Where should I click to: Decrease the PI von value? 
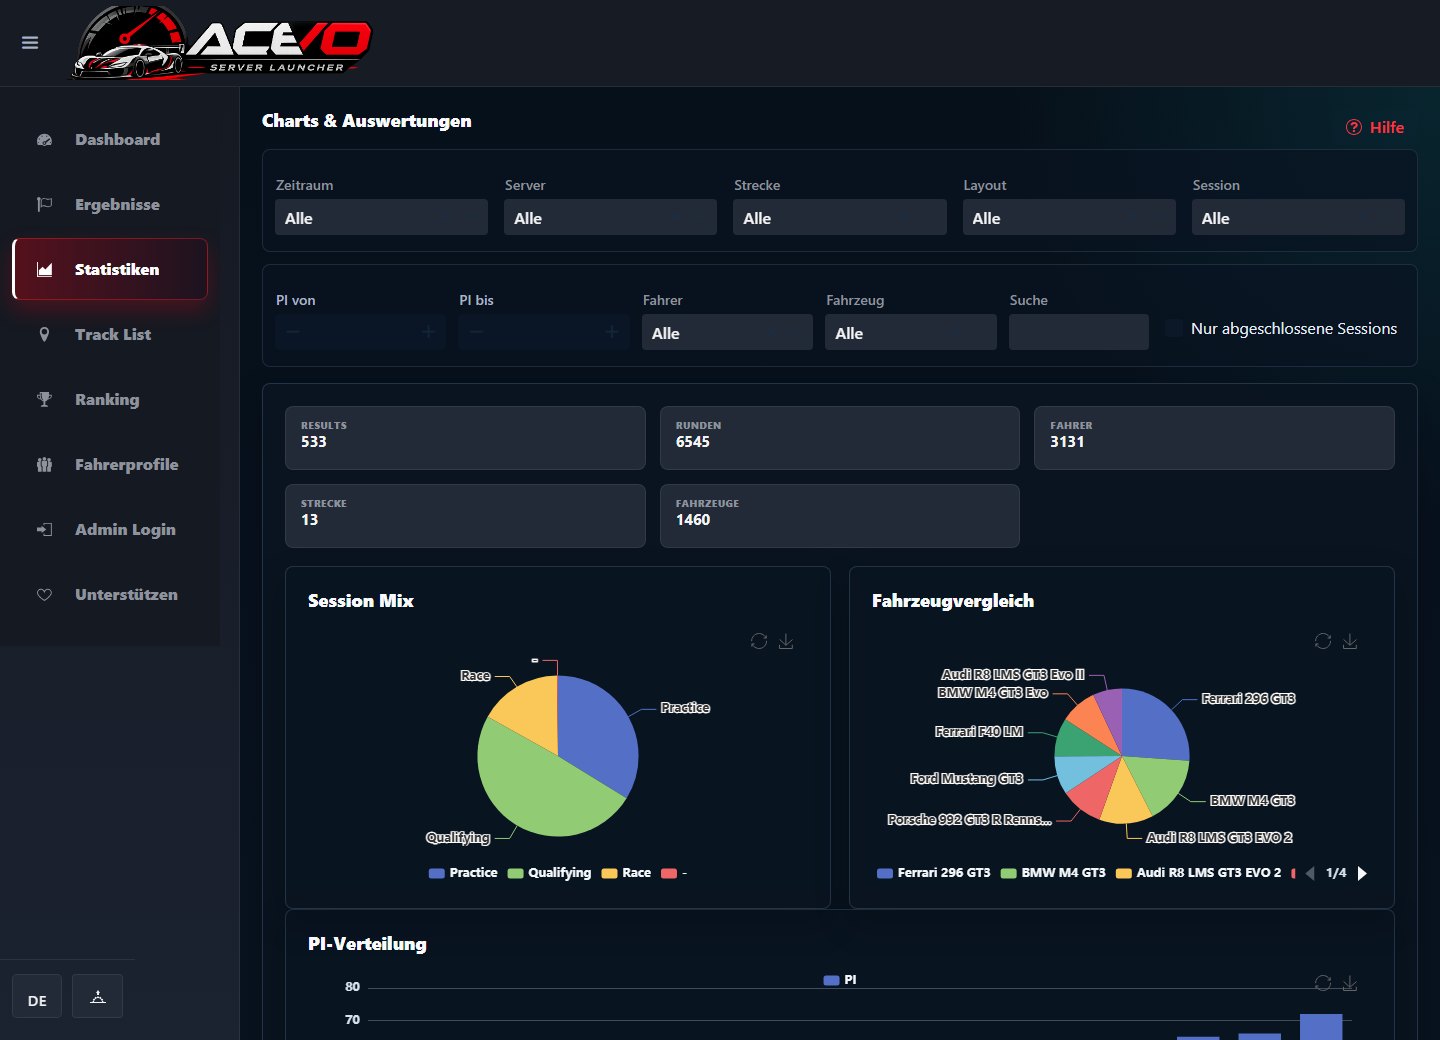click(x=293, y=332)
